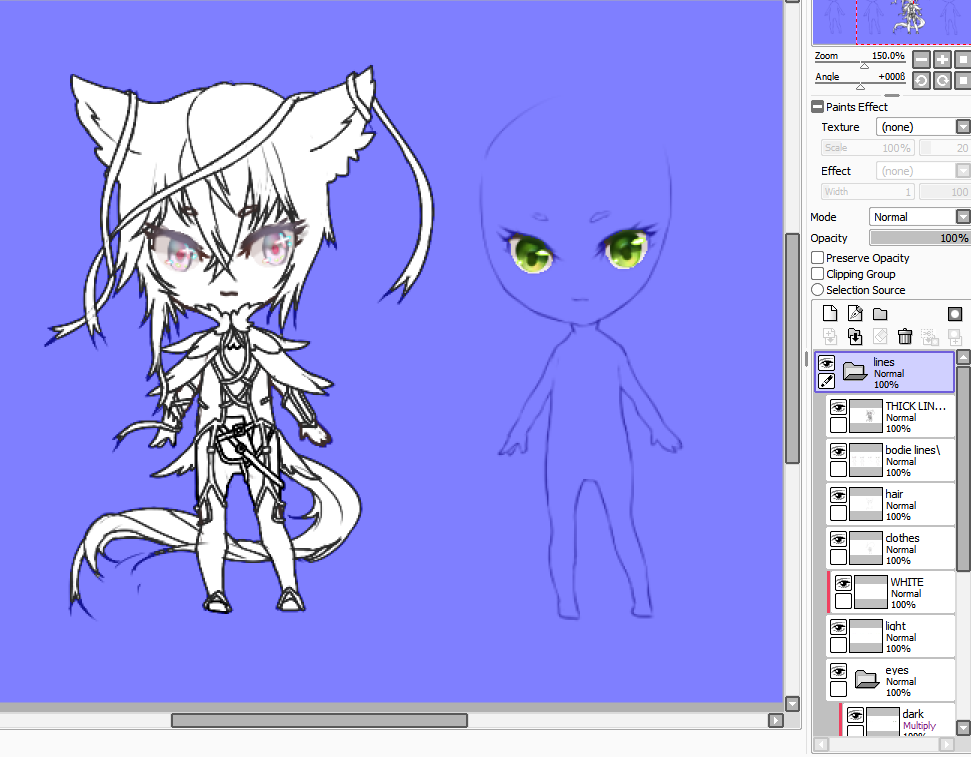Toggle link box on WHITE layer
The image size is (971, 757).
pos(843,601)
